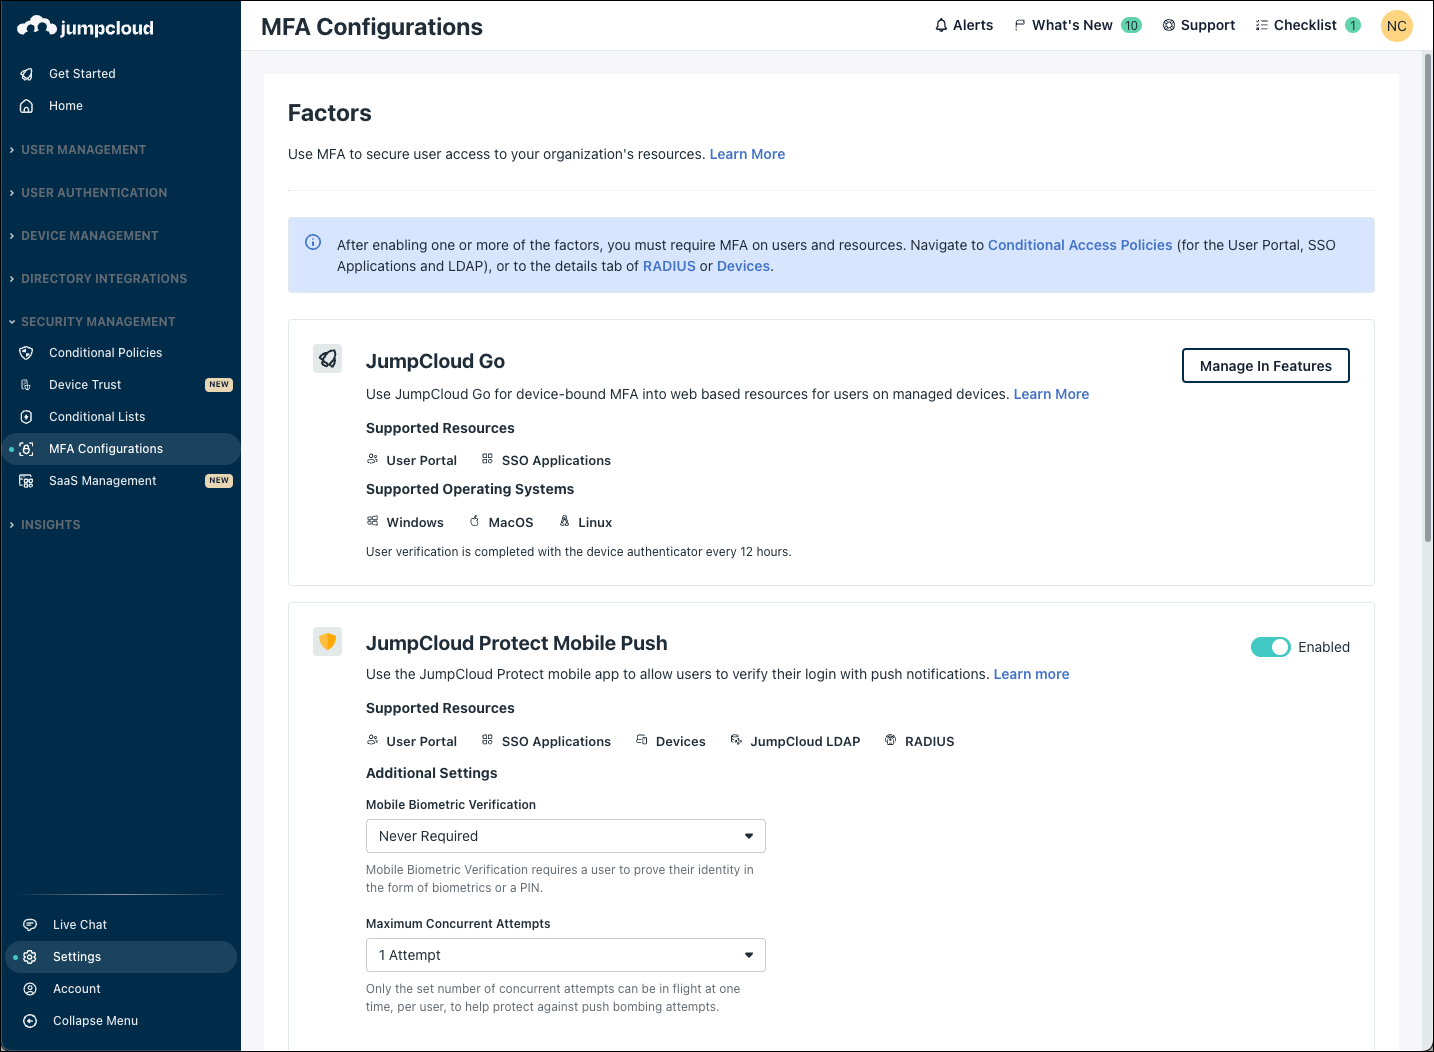Image resolution: width=1434 pixels, height=1052 pixels.
Task: Click the RADIUS resource icon under Mobile Push
Action: [x=891, y=740]
